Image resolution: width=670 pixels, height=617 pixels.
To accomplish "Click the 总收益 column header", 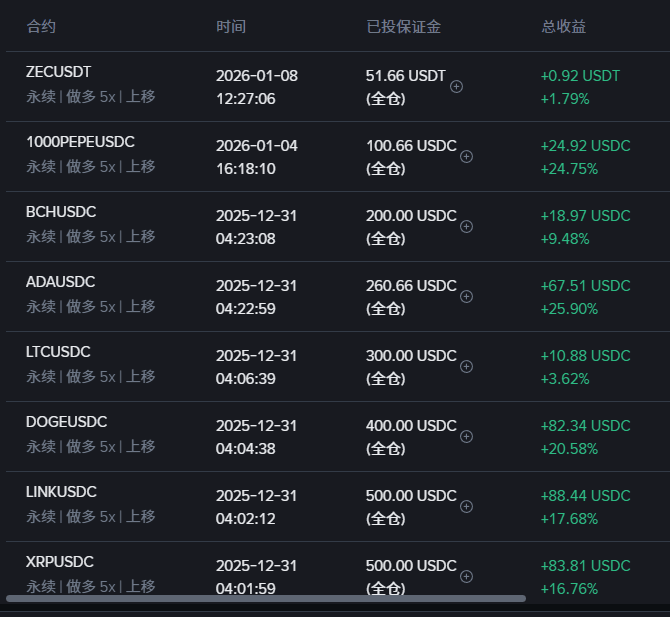I will 564,26.
